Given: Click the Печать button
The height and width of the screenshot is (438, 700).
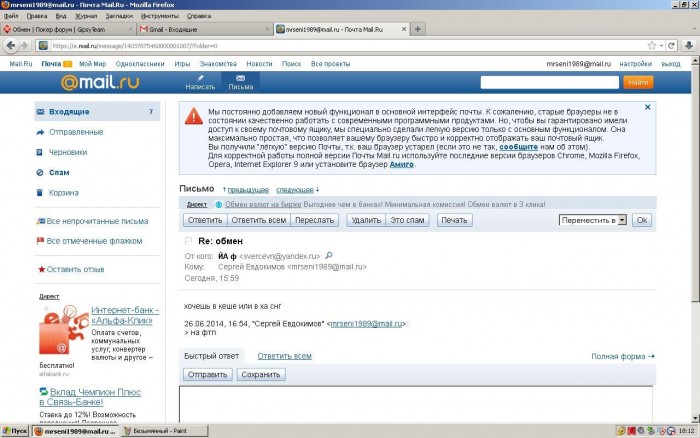Looking at the screenshot, I should click(454, 220).
